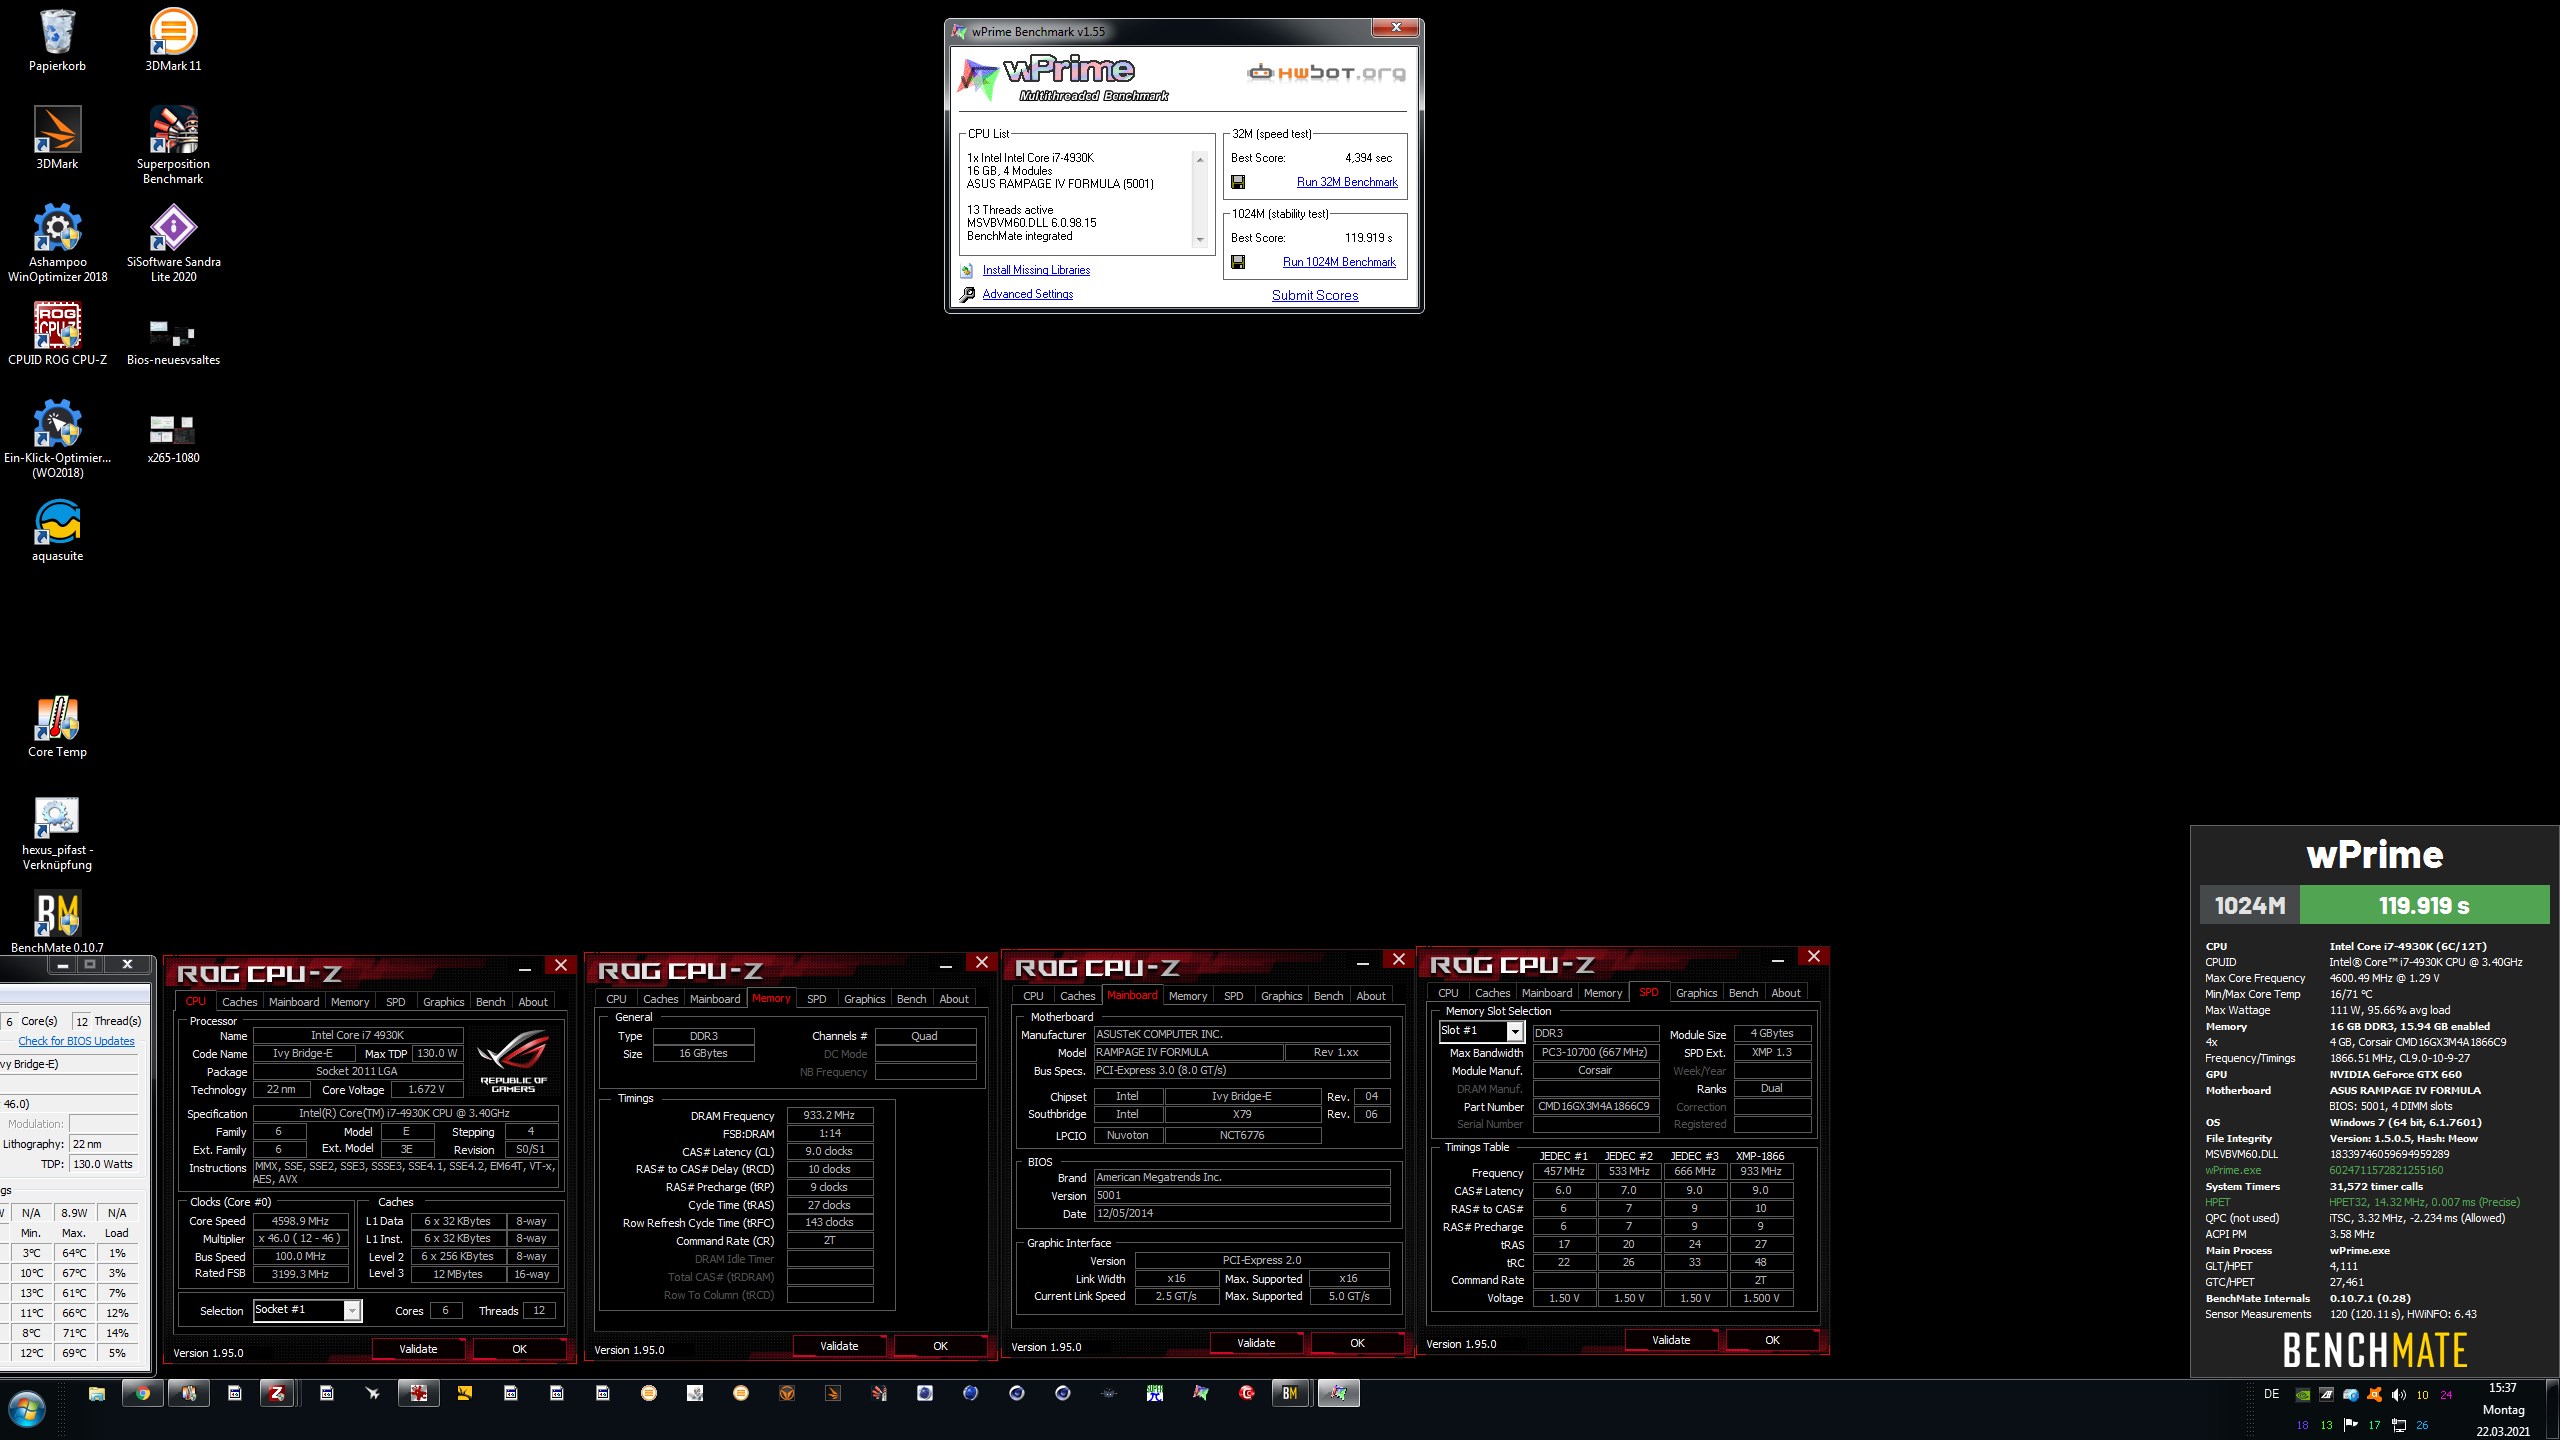Launch the aquasuite desktop shortcut

click(57, 530)
